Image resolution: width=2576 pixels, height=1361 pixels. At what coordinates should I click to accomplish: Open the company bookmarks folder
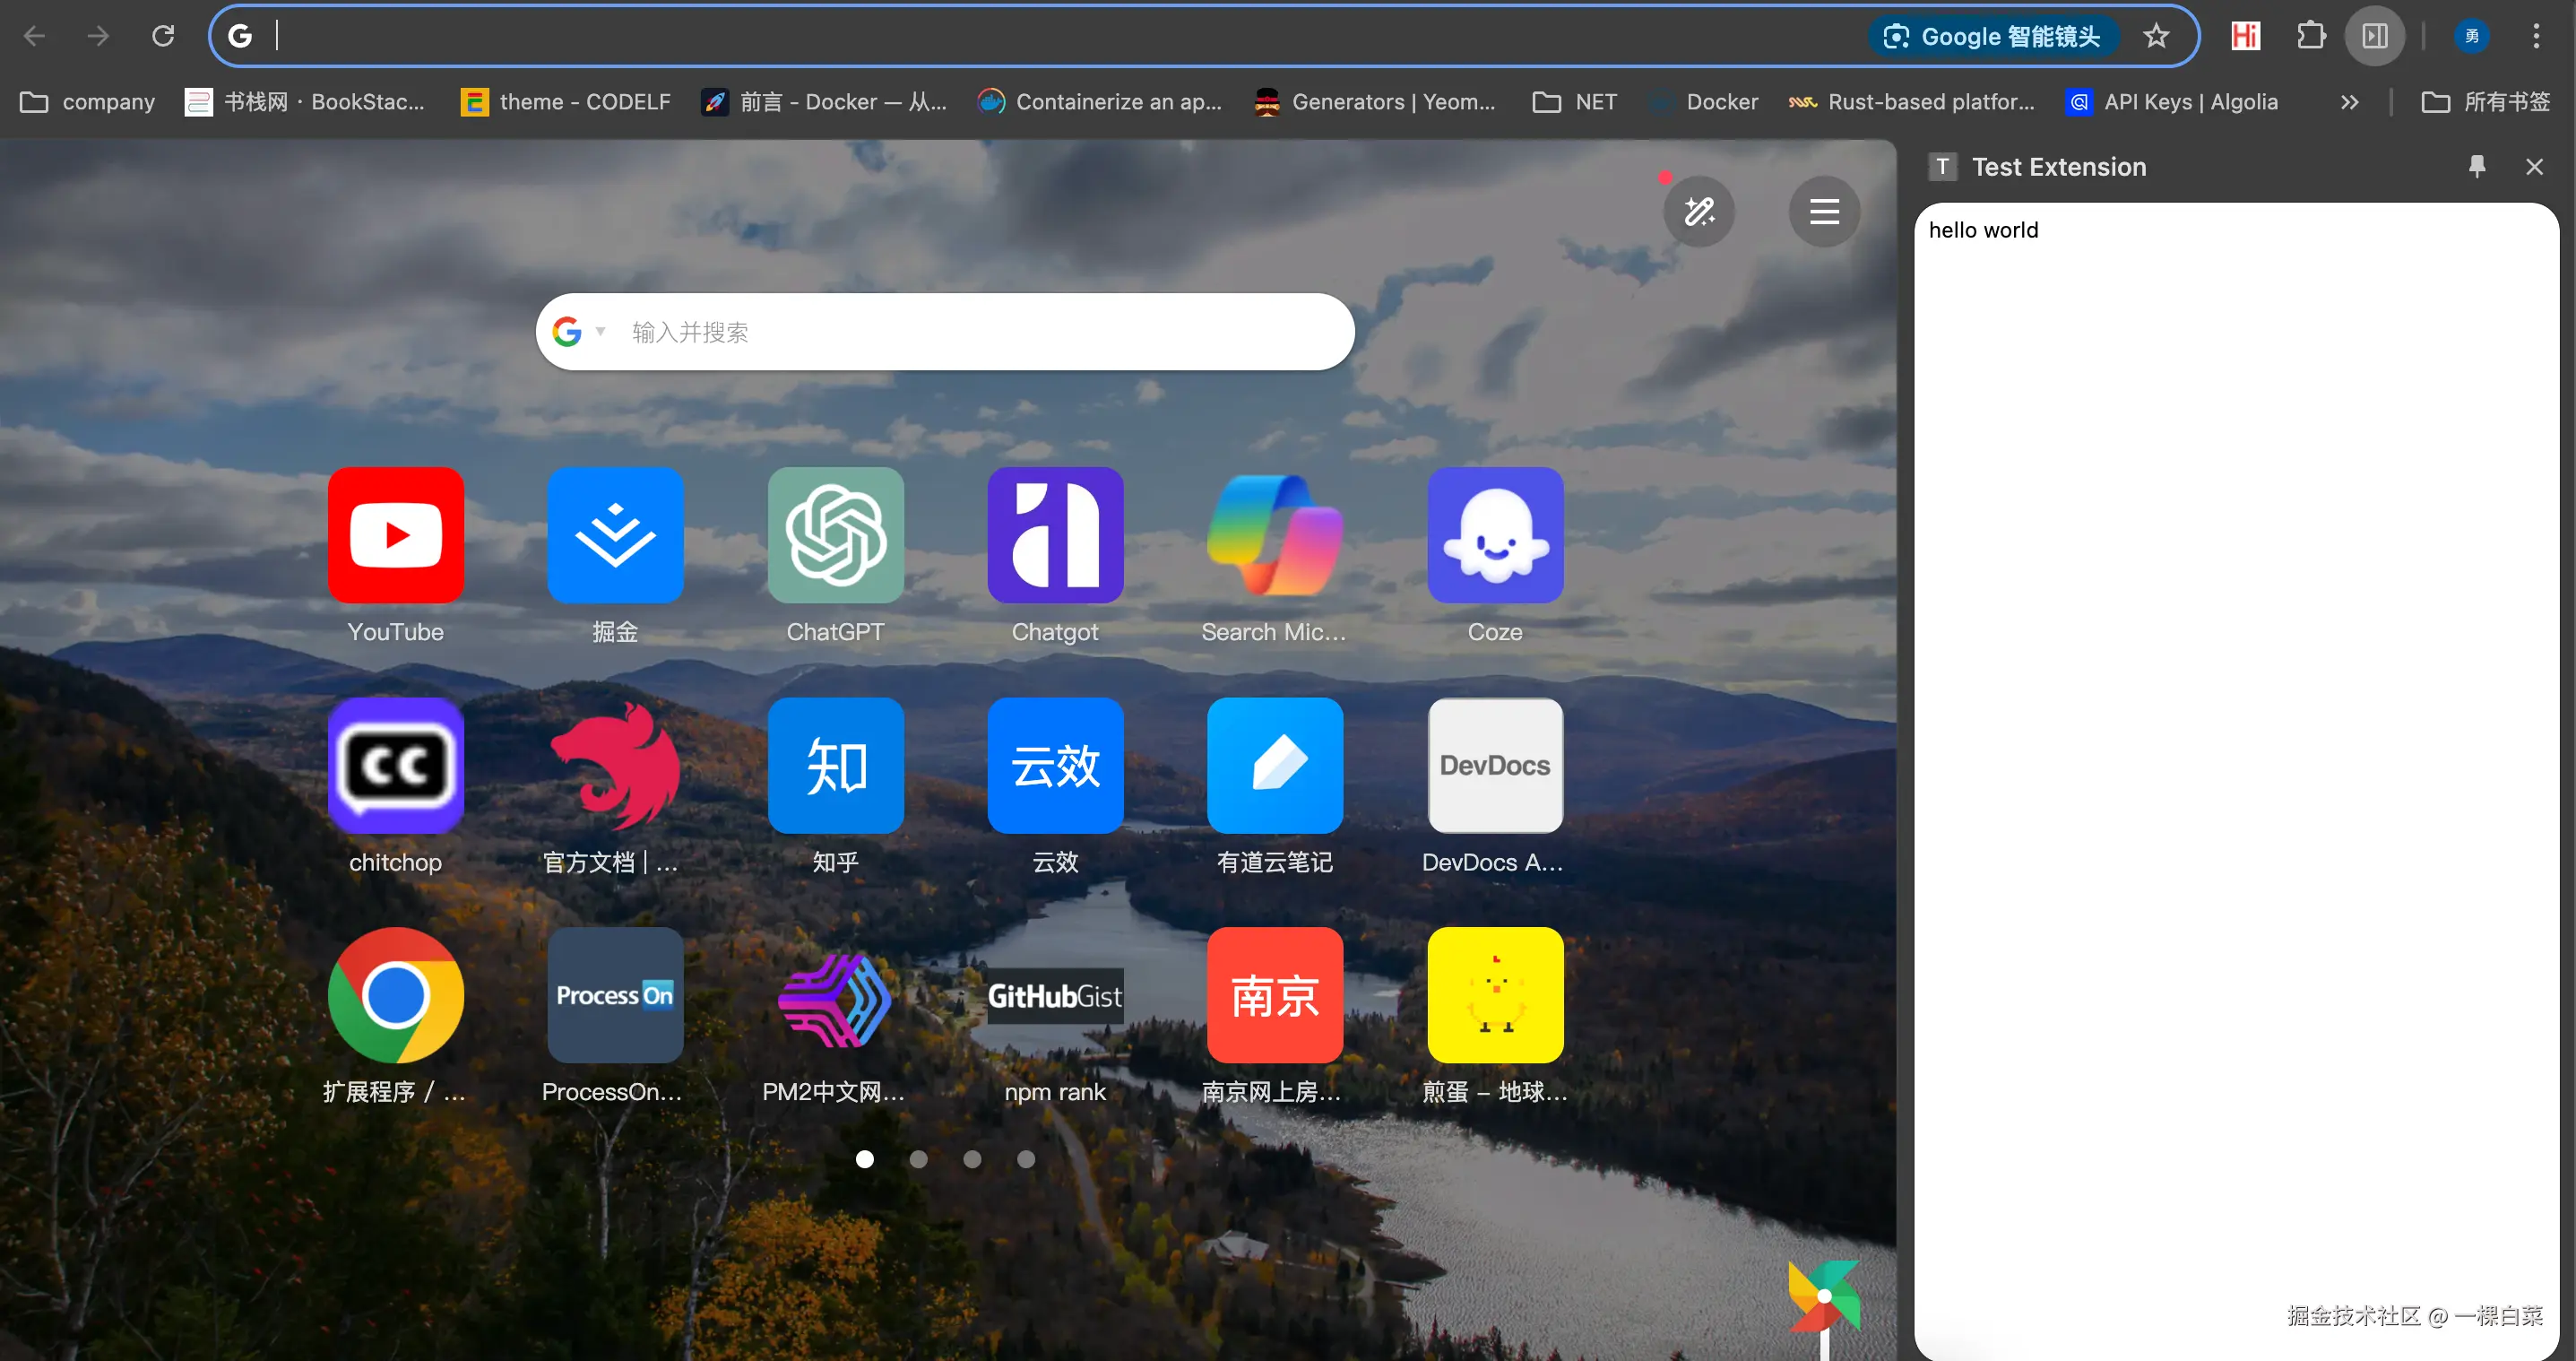[x=88, y=102]
